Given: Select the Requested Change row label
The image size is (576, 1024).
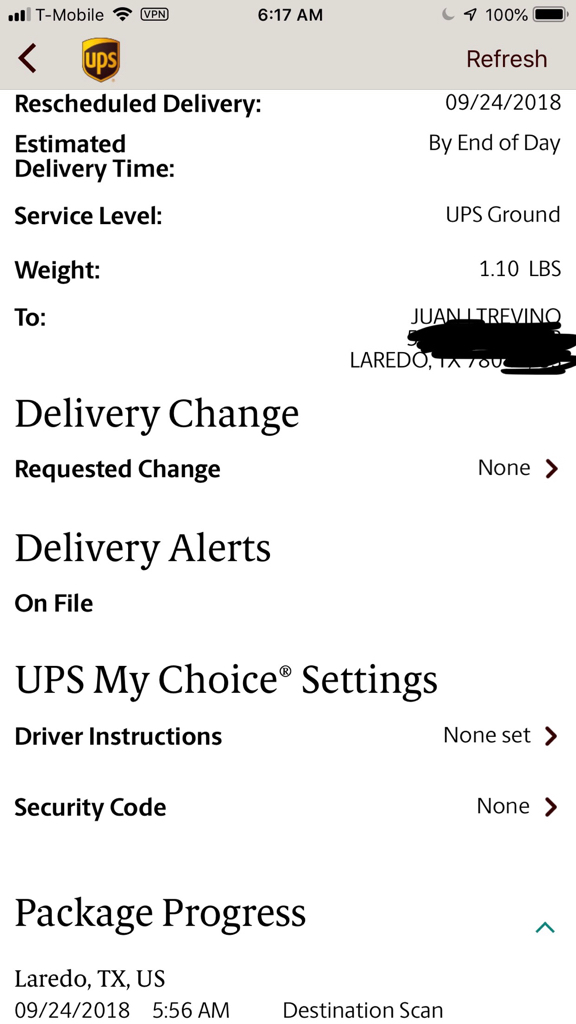Looking at the screenshot, I should 118,469.
